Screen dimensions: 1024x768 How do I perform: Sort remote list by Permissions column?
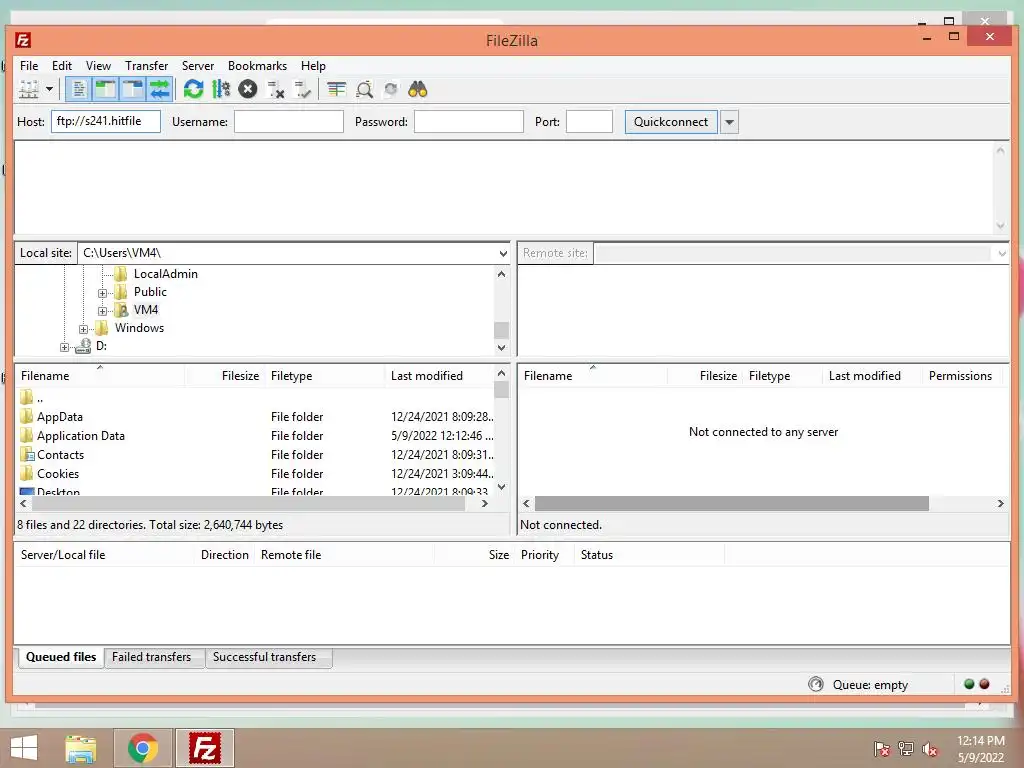(960, 376)
